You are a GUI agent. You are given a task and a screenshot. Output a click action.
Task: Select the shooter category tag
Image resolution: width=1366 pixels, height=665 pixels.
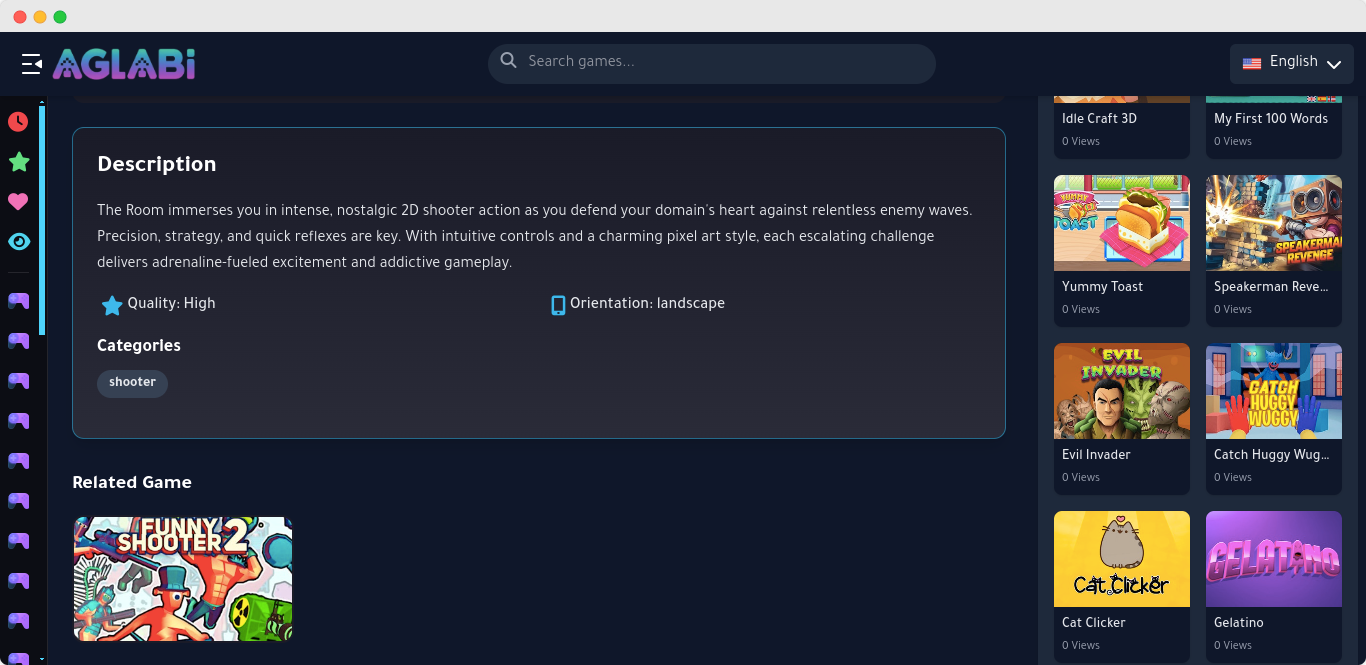132,383
